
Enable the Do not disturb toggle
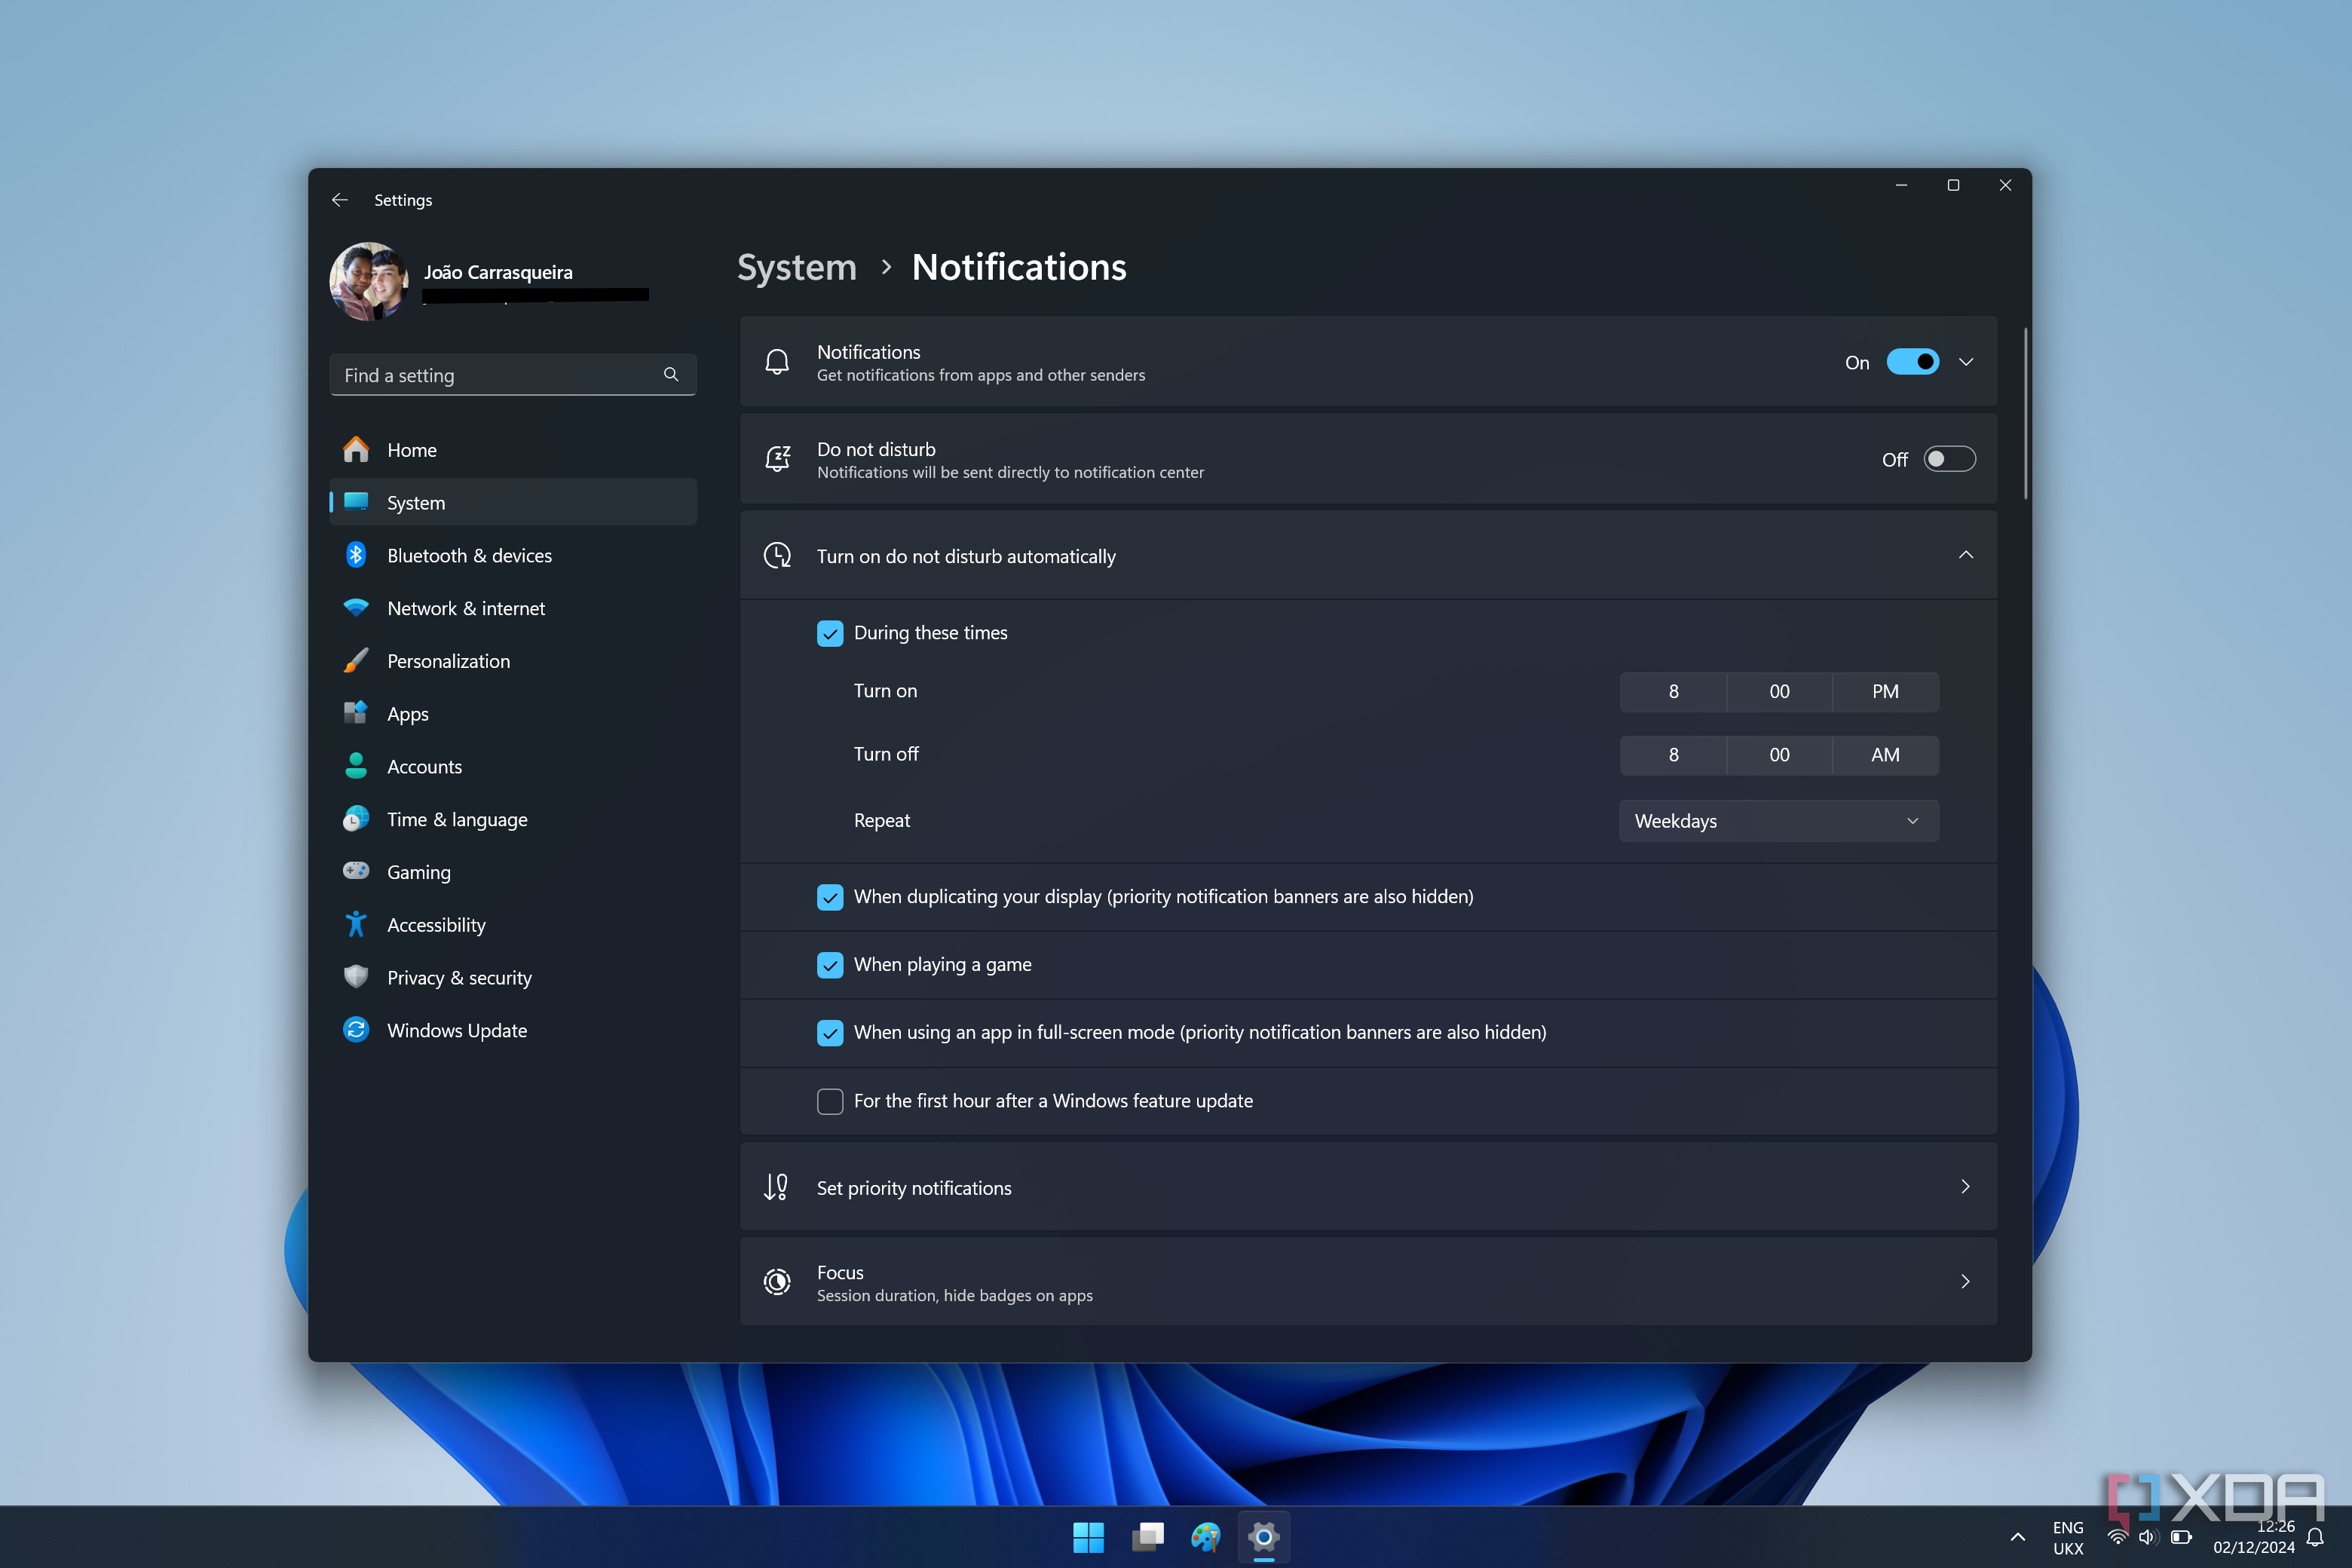1948,459
